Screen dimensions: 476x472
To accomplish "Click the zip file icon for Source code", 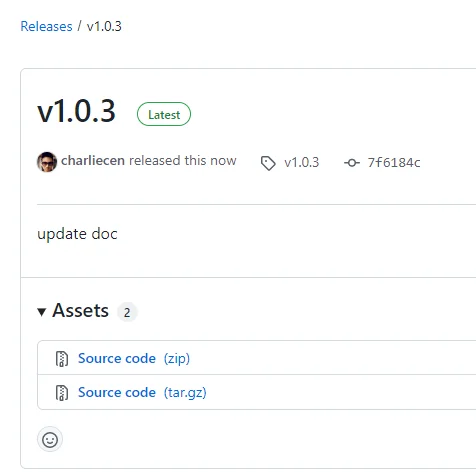I will pyautogui.click(x=62, y=359).
